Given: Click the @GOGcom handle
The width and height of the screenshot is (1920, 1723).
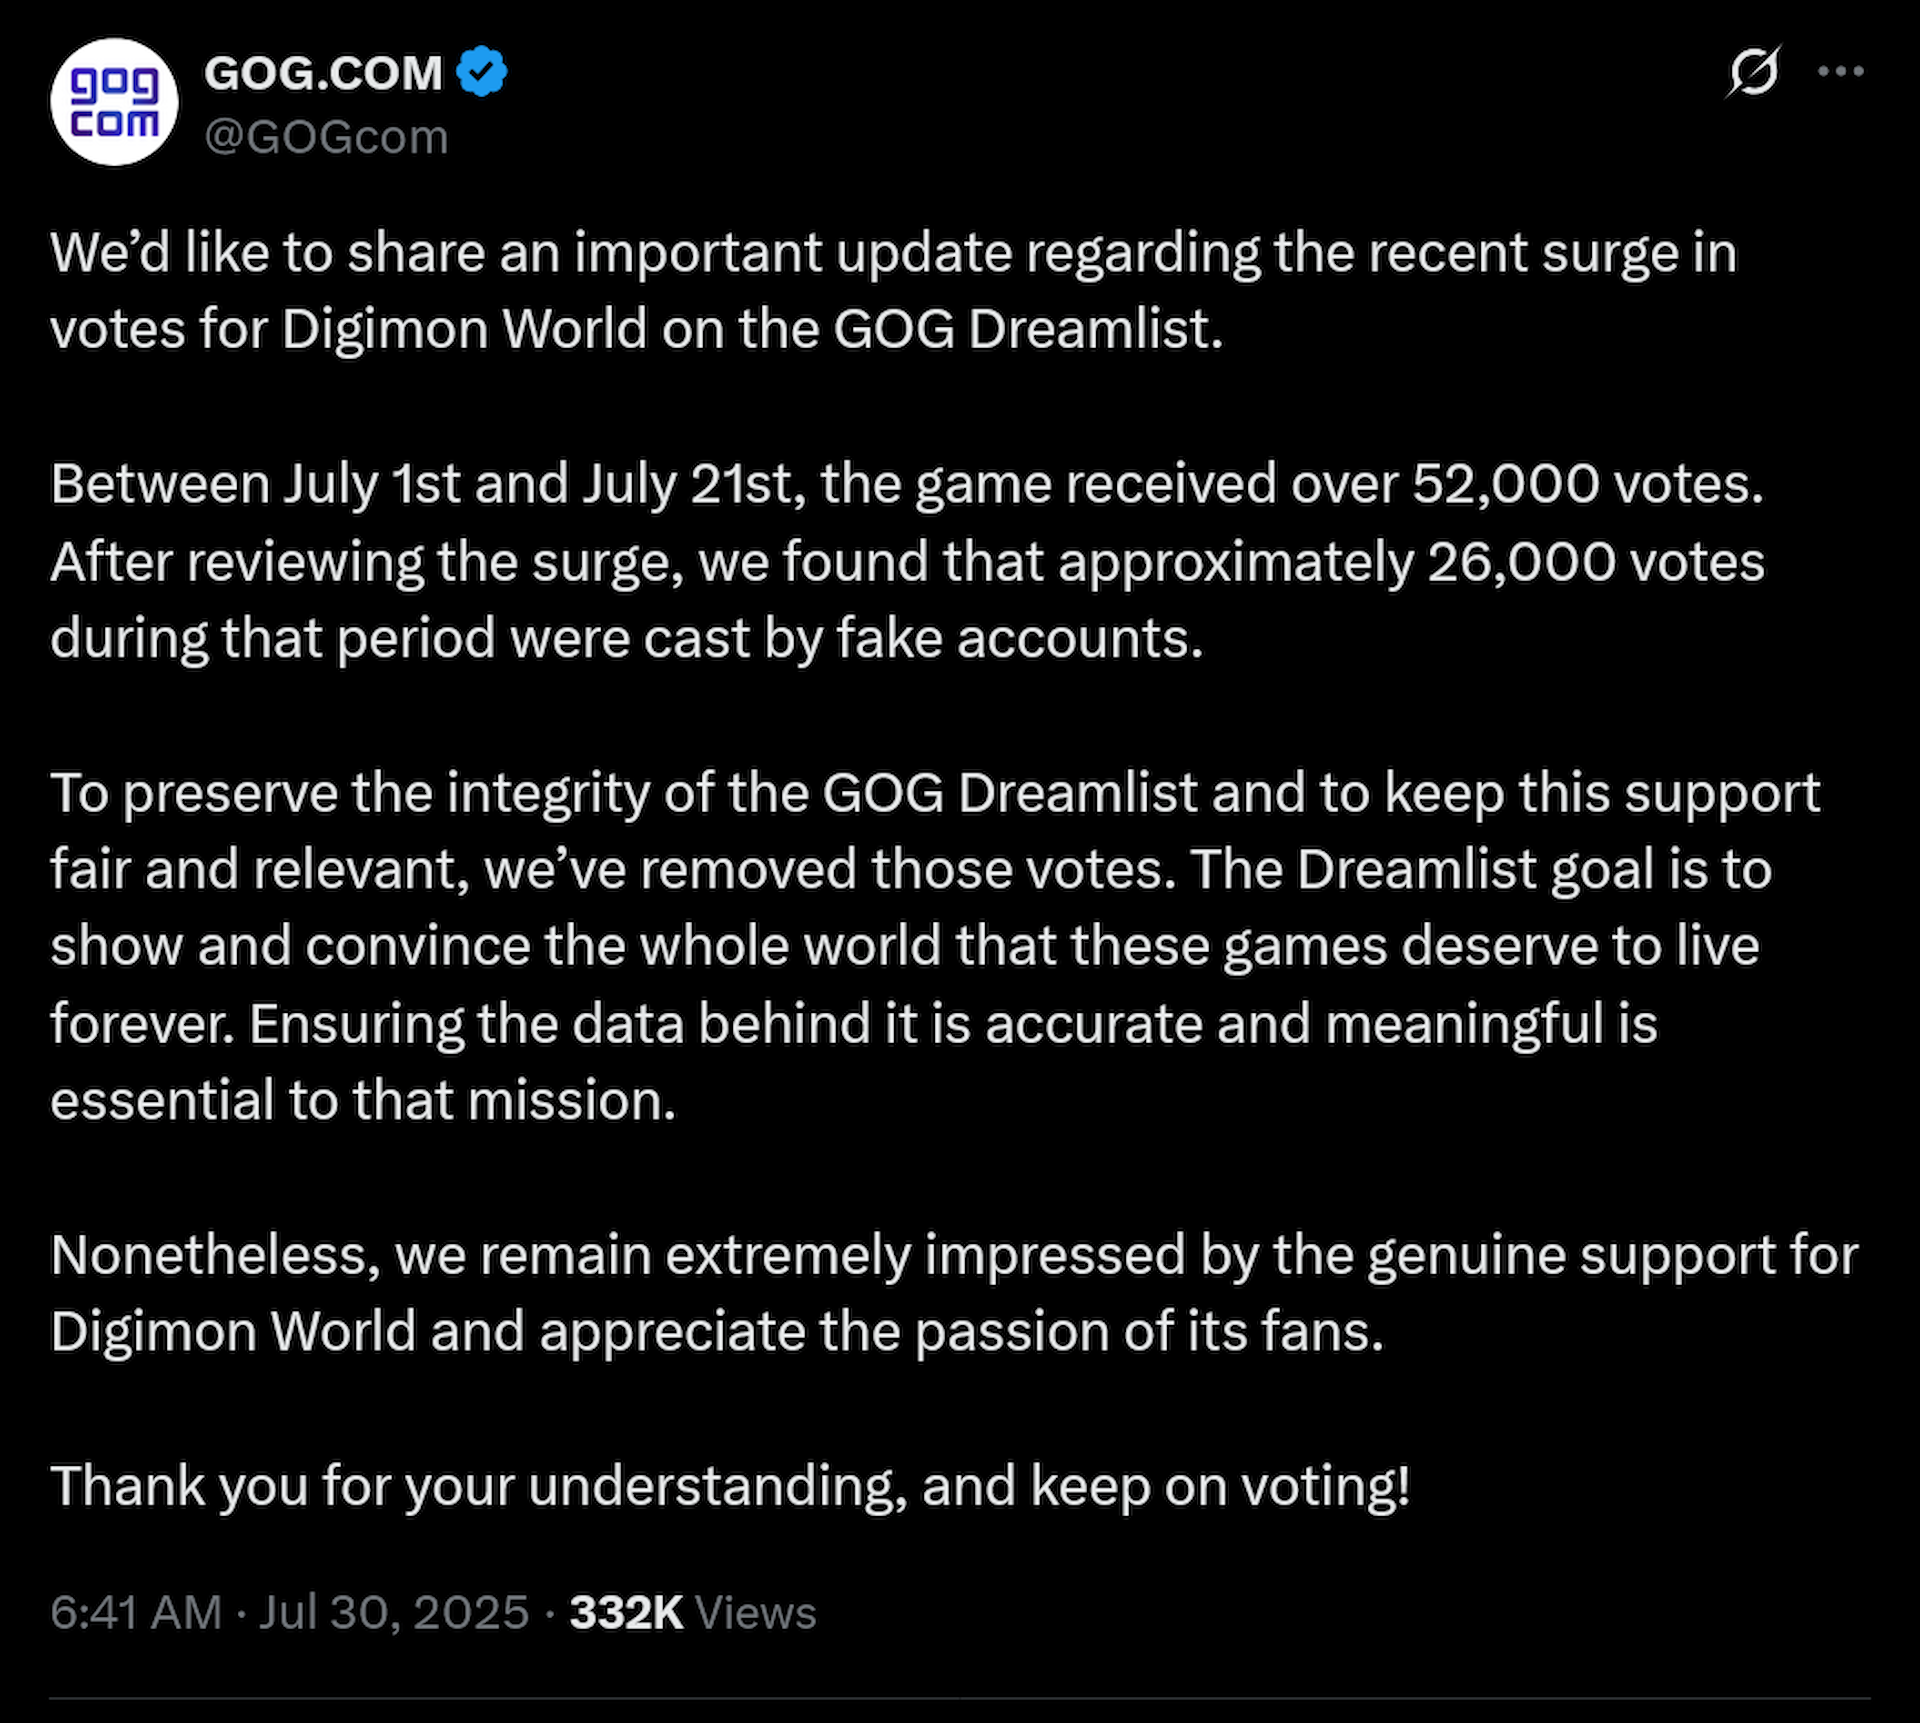Looking at the screenshot, I should pyautogui.click(x=324, y=135).
